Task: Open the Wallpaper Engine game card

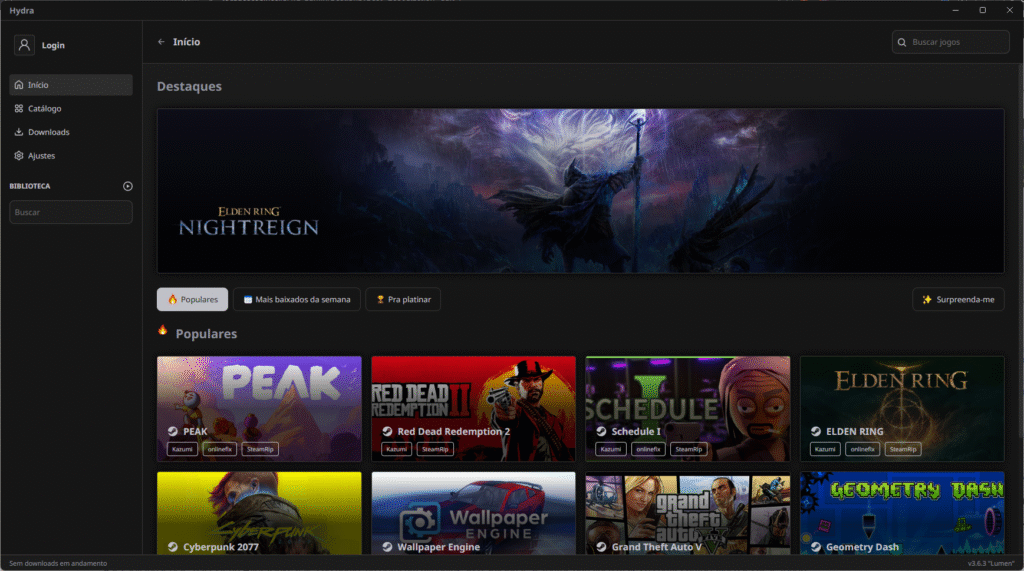Action: (473, 513)
